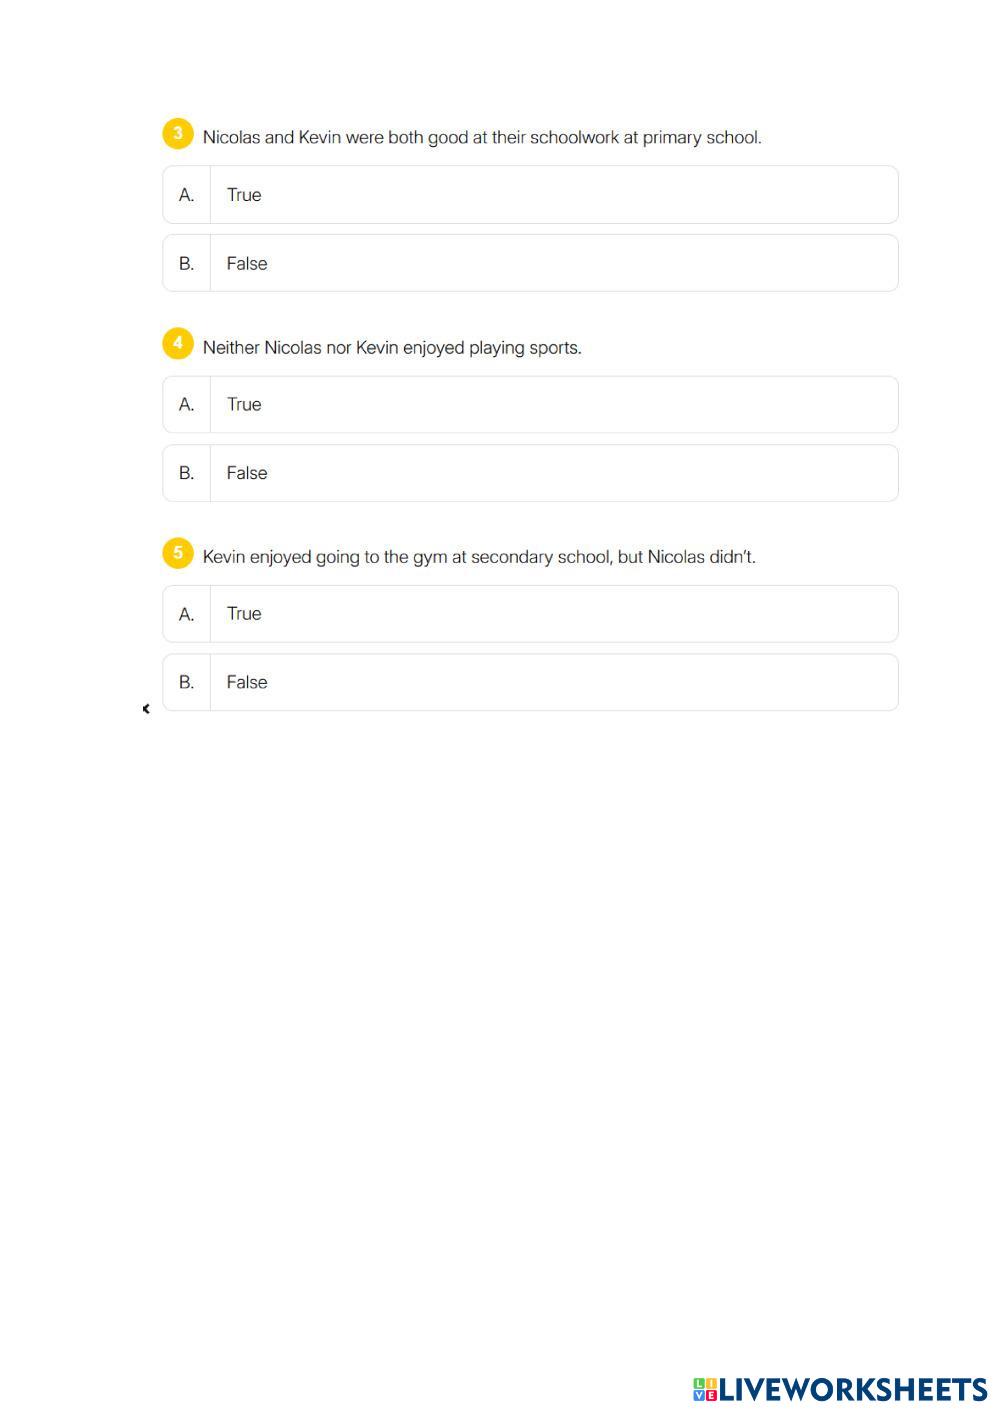Image resolution: width=1000 pixels, height=1414 pixels.
Task: Click letter B label under question 5
Action: click(187, 682)
